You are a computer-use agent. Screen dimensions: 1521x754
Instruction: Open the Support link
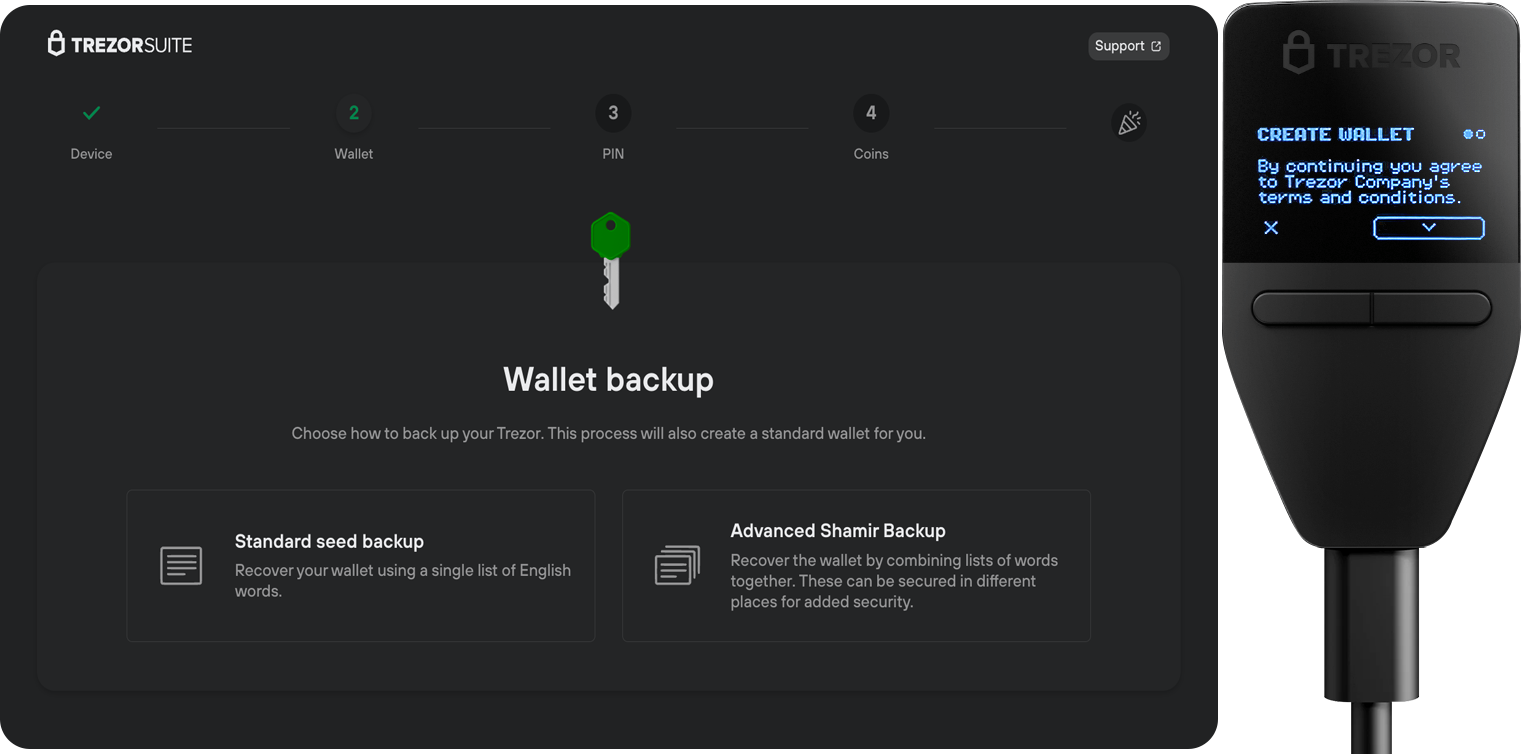1127,46
